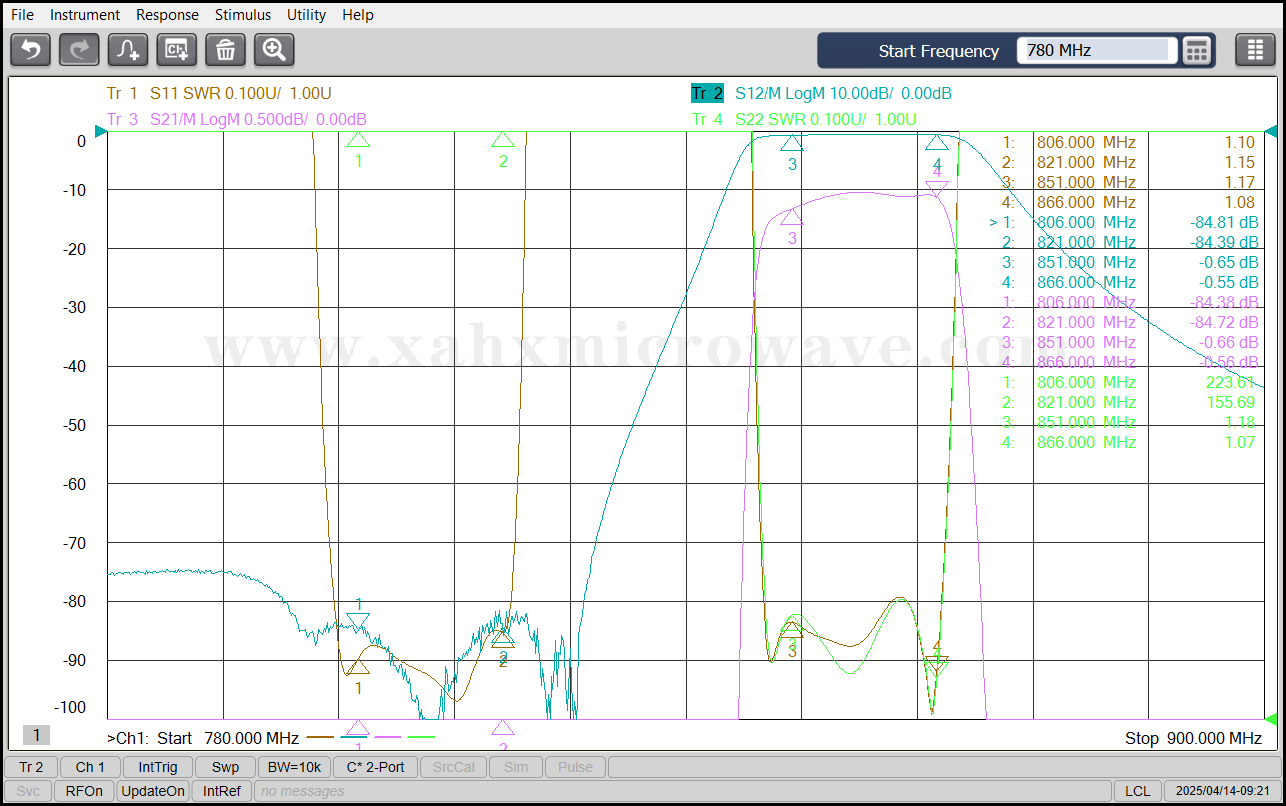The height and width of the screenshot is (806, 1286).
Task: Click the Swp sweep button
Action: [x=225, y=767]
